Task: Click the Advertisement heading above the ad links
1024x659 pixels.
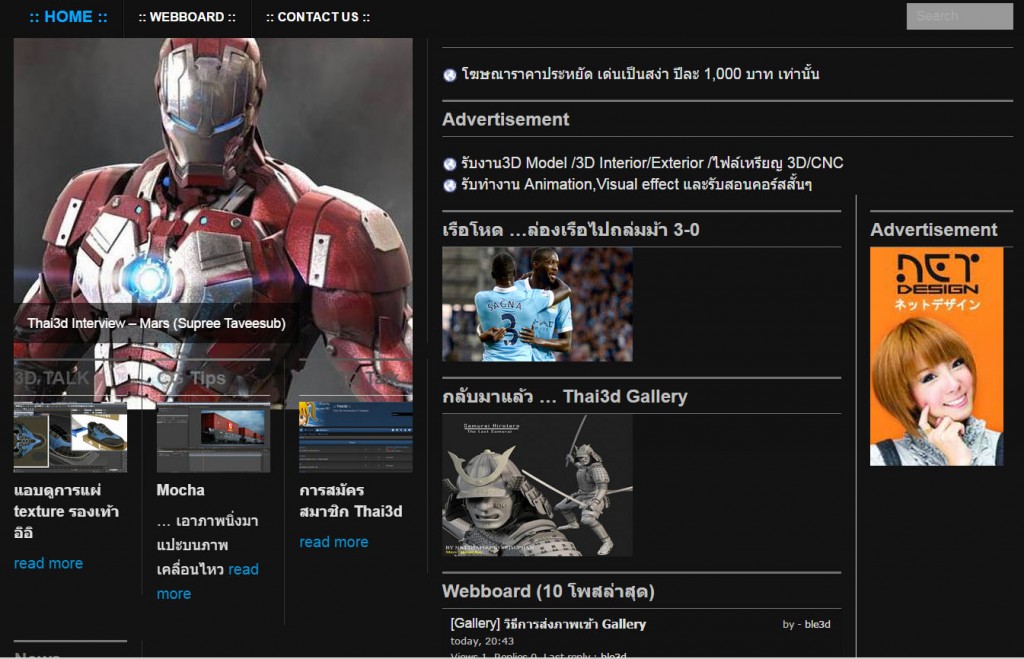Action: 505,120
